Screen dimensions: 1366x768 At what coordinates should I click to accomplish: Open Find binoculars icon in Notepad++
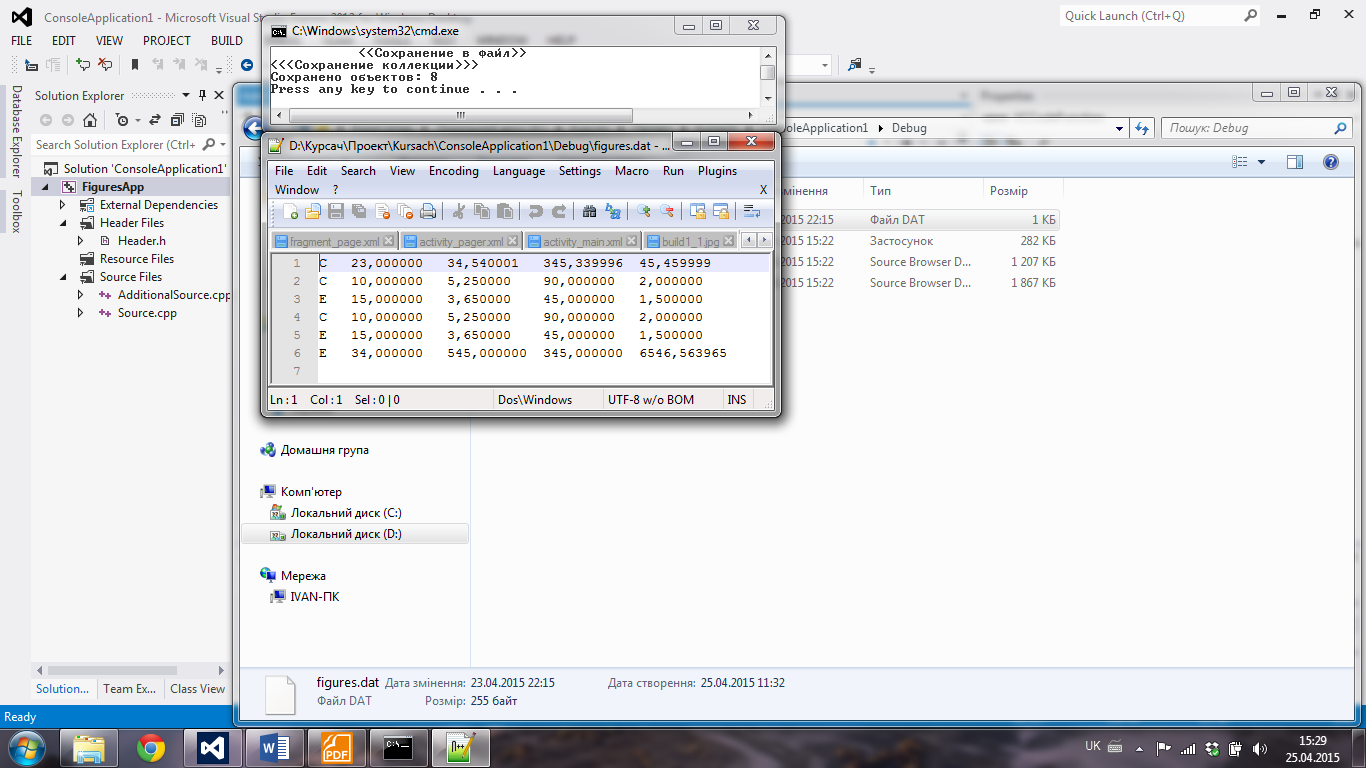589,211
